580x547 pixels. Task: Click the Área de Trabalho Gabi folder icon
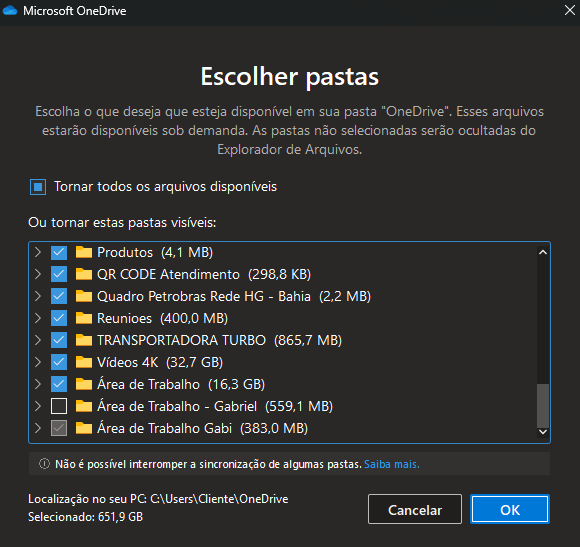click(x=84, y=428)
